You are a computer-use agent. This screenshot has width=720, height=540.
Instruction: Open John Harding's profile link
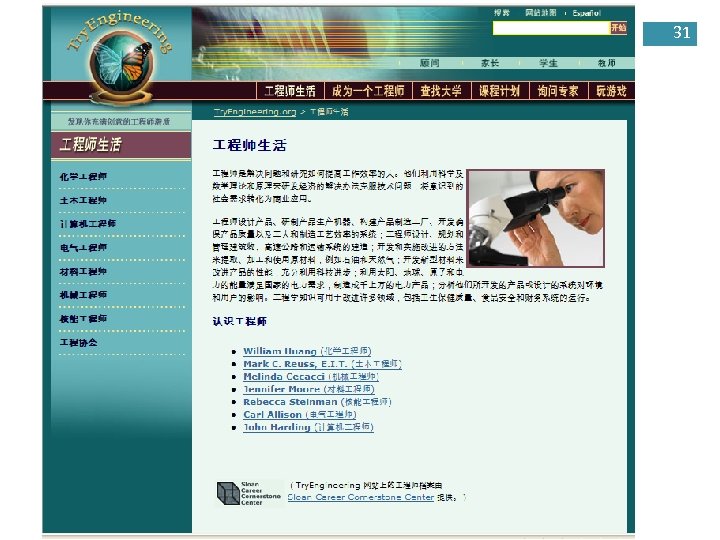coord(308,427)
